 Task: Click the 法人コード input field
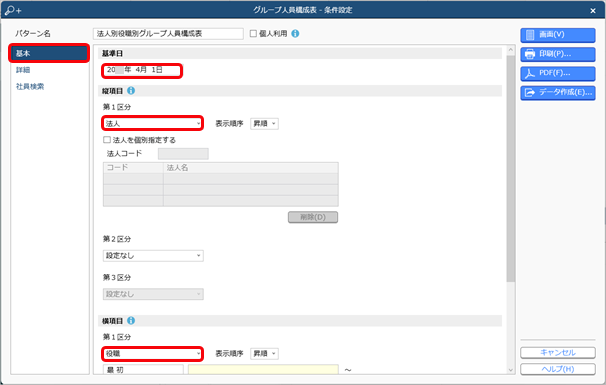tap(183, 154)
